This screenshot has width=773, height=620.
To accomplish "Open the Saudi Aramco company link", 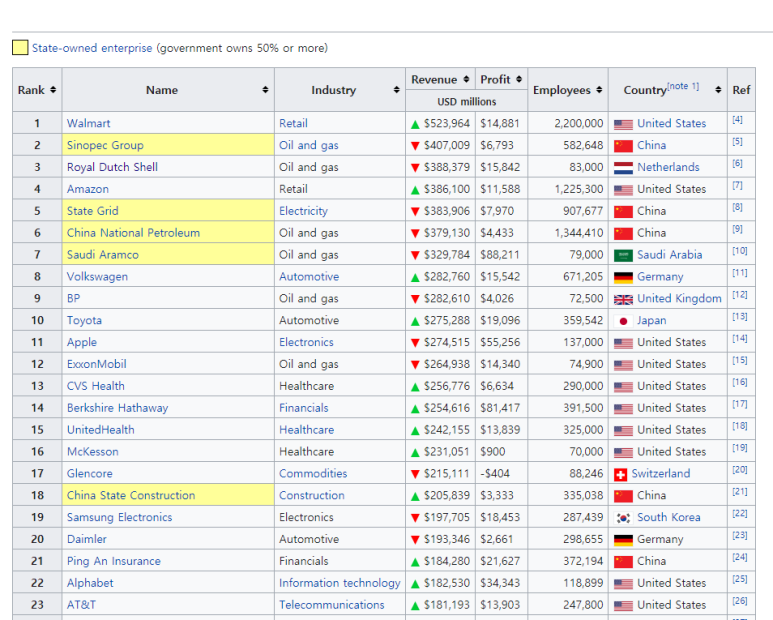I will (103, 254).
